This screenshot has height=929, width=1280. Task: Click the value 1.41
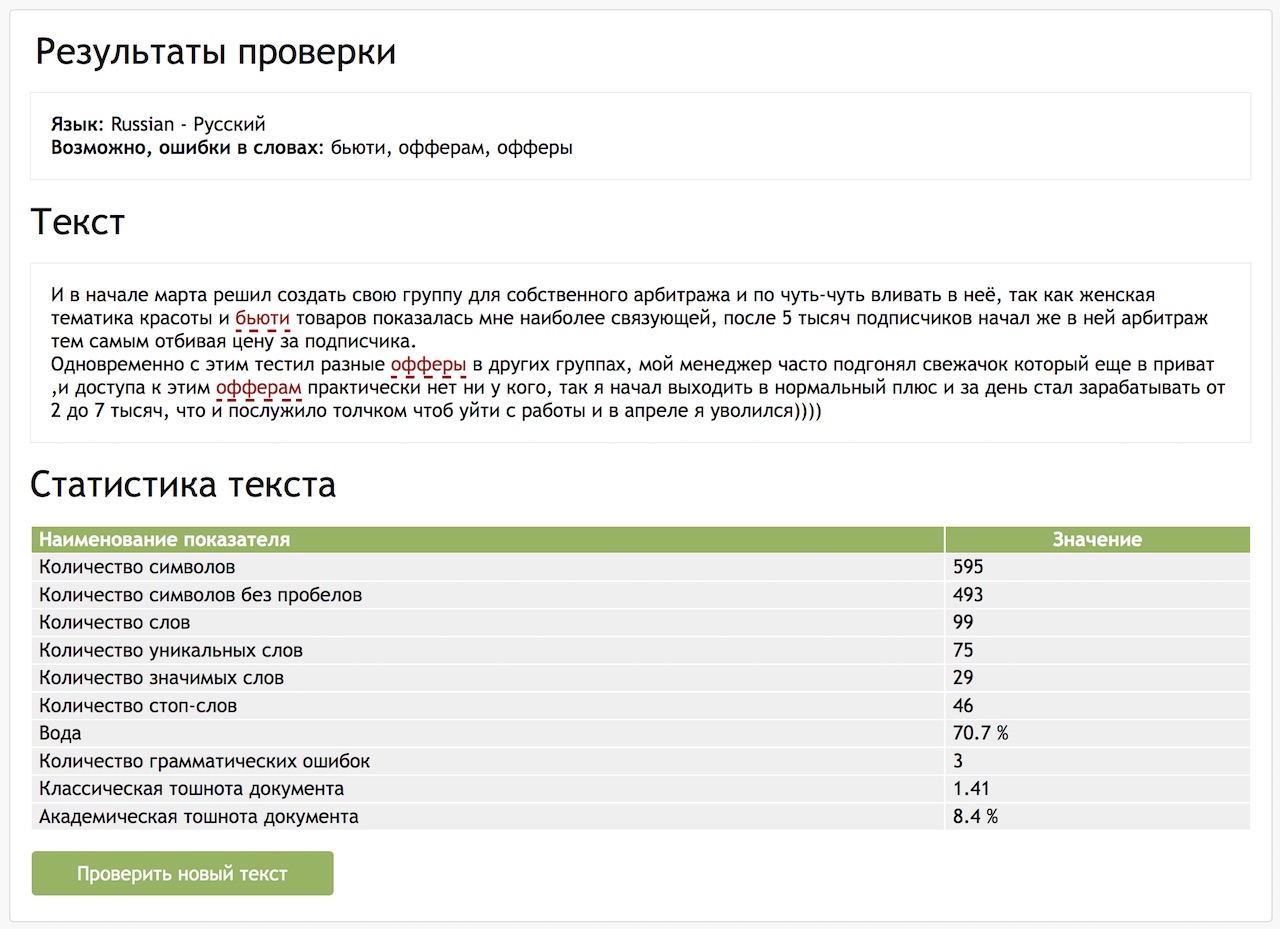971,789
